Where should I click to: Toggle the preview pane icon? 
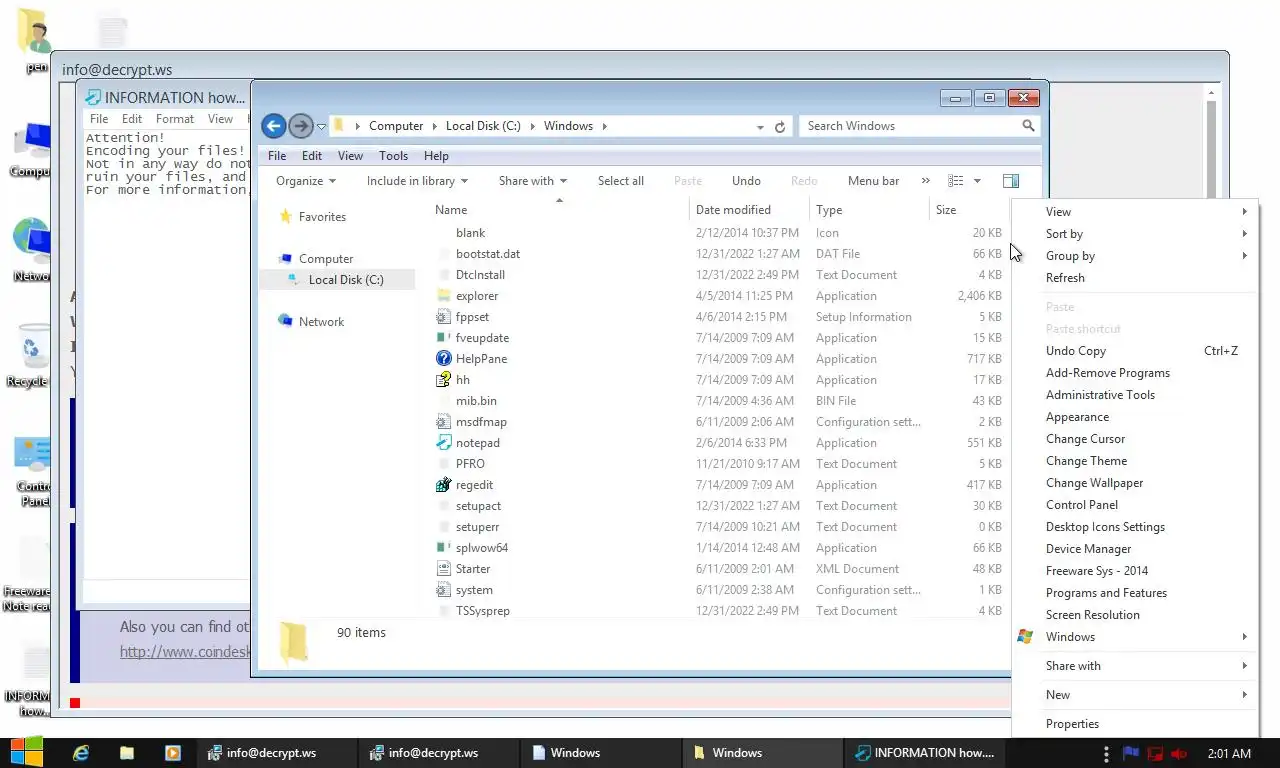(x=1011, y=181)
